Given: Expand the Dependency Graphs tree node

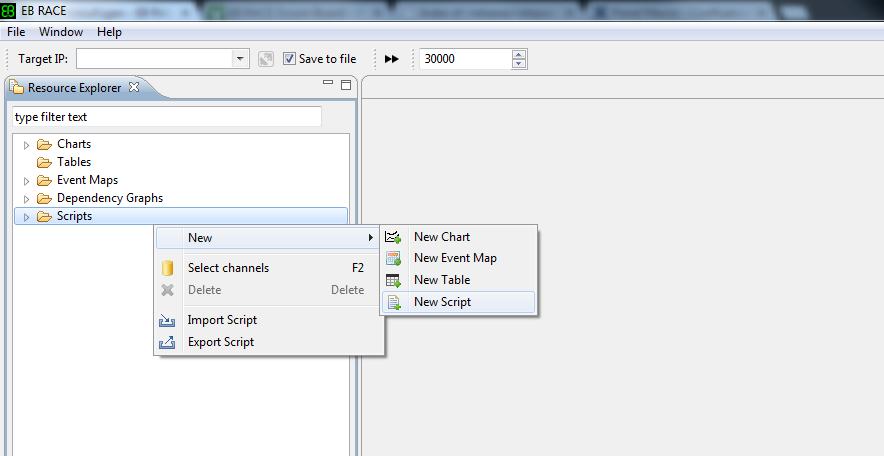Looking at the screenshot, I should click(26, 199).
